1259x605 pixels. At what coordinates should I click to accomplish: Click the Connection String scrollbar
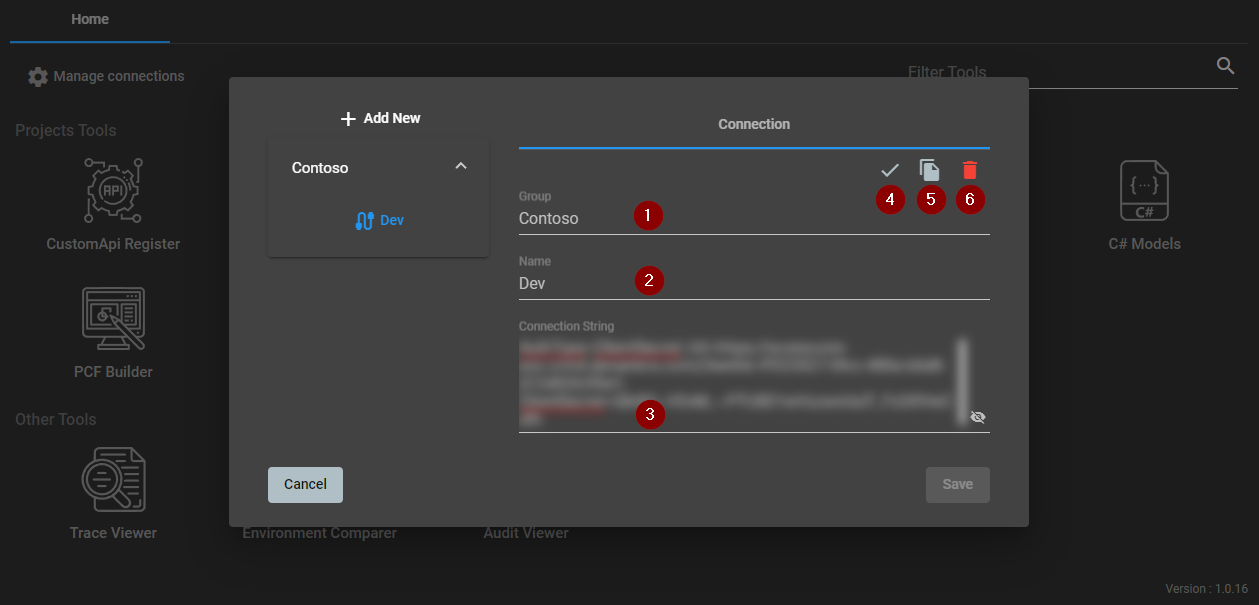(962, 380)
